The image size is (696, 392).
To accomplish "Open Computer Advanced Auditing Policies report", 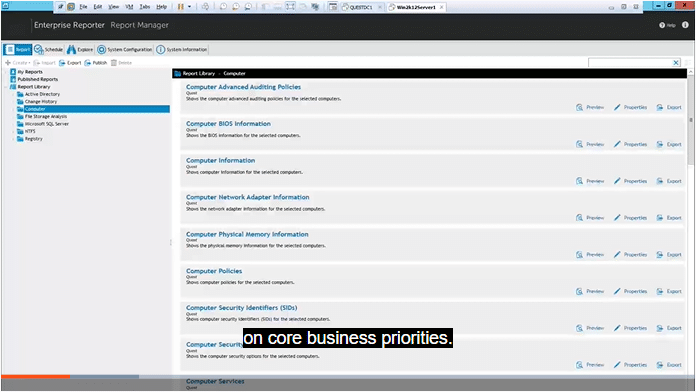I will point(243,87).
